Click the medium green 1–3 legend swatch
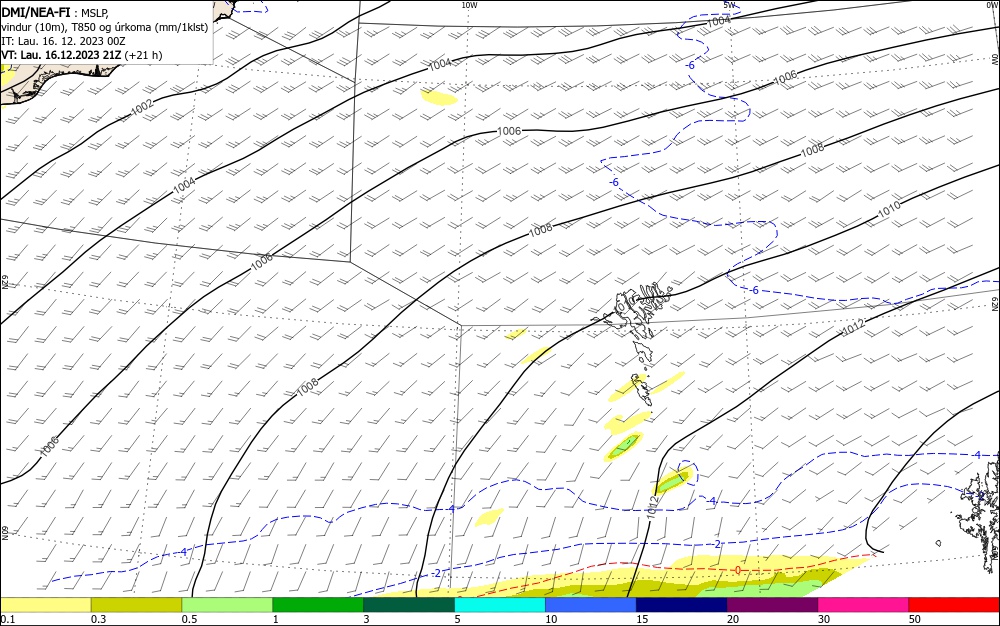This screenshot has width=1000, height=626. (x=318, y=605)
